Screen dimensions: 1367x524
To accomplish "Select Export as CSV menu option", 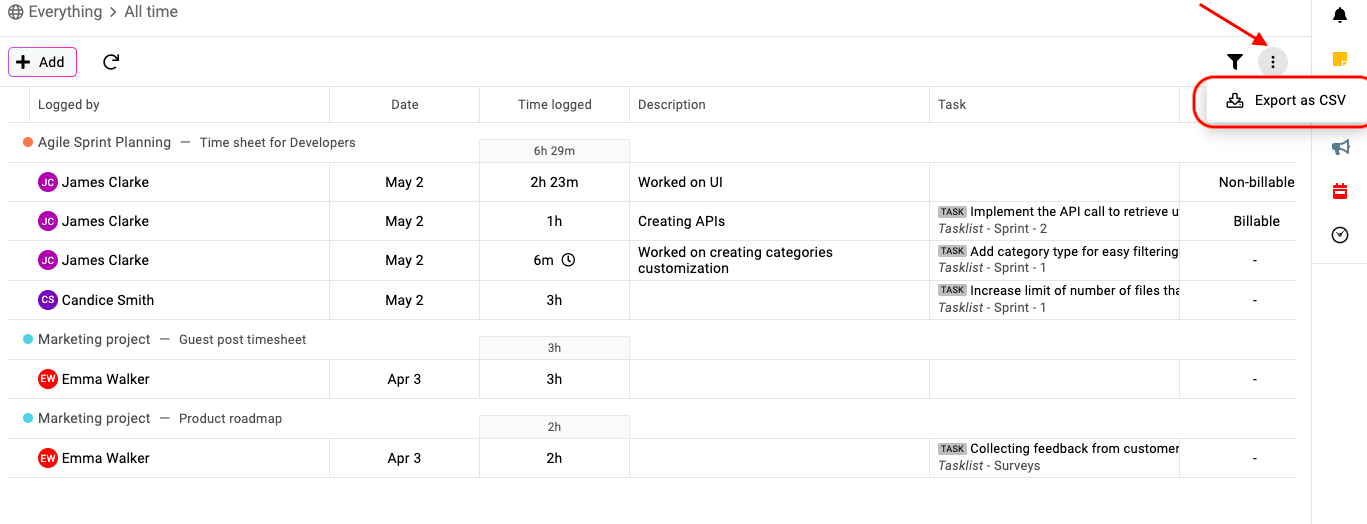I will click(x=1286, y=100).
